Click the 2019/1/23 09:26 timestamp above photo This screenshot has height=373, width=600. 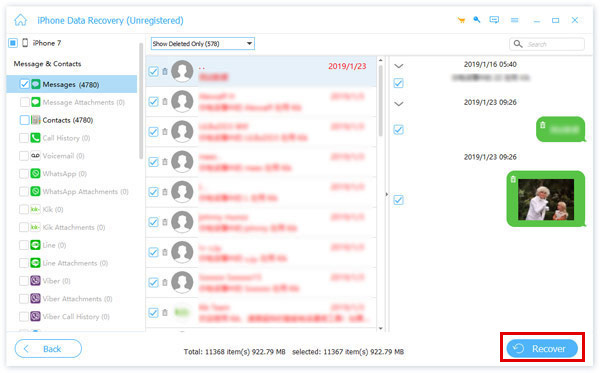490,157
